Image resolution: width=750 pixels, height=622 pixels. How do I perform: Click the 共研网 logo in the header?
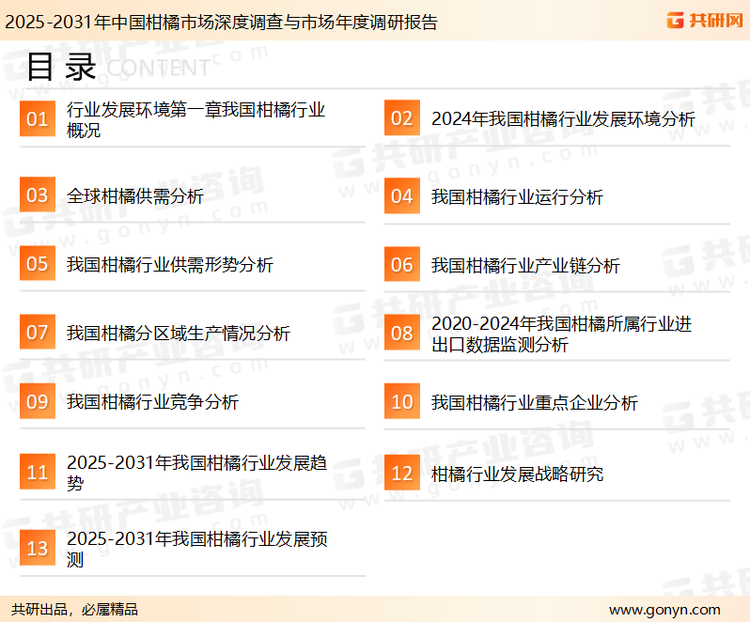pos(705,20)
